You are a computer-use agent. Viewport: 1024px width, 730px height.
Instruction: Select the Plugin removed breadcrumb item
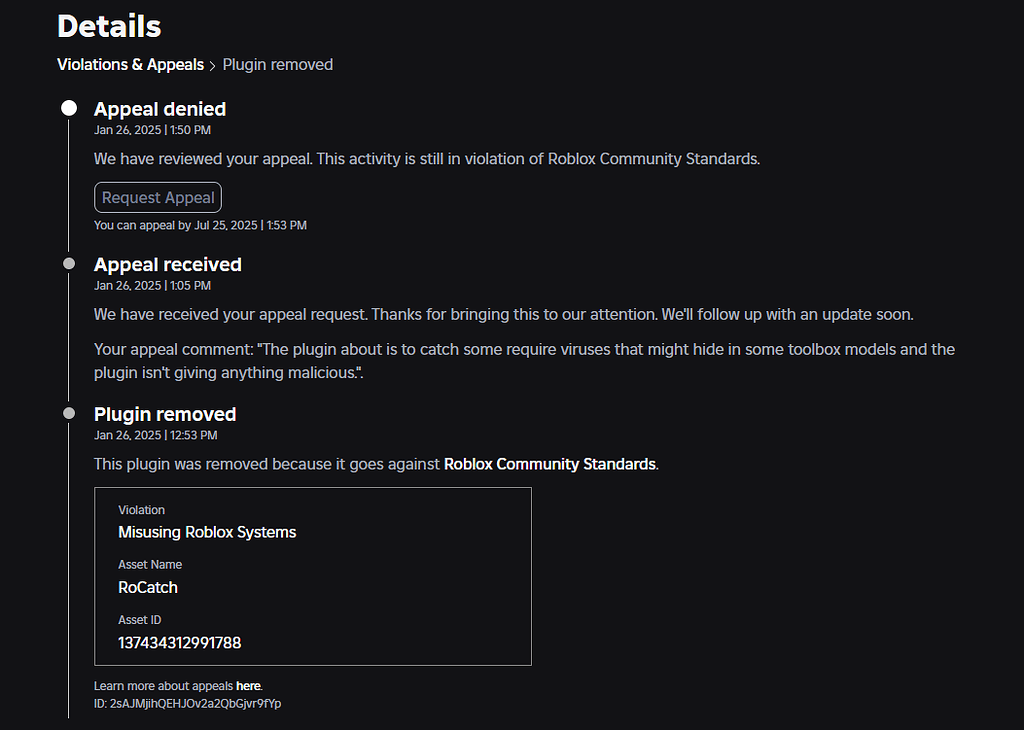click(278, 64)
